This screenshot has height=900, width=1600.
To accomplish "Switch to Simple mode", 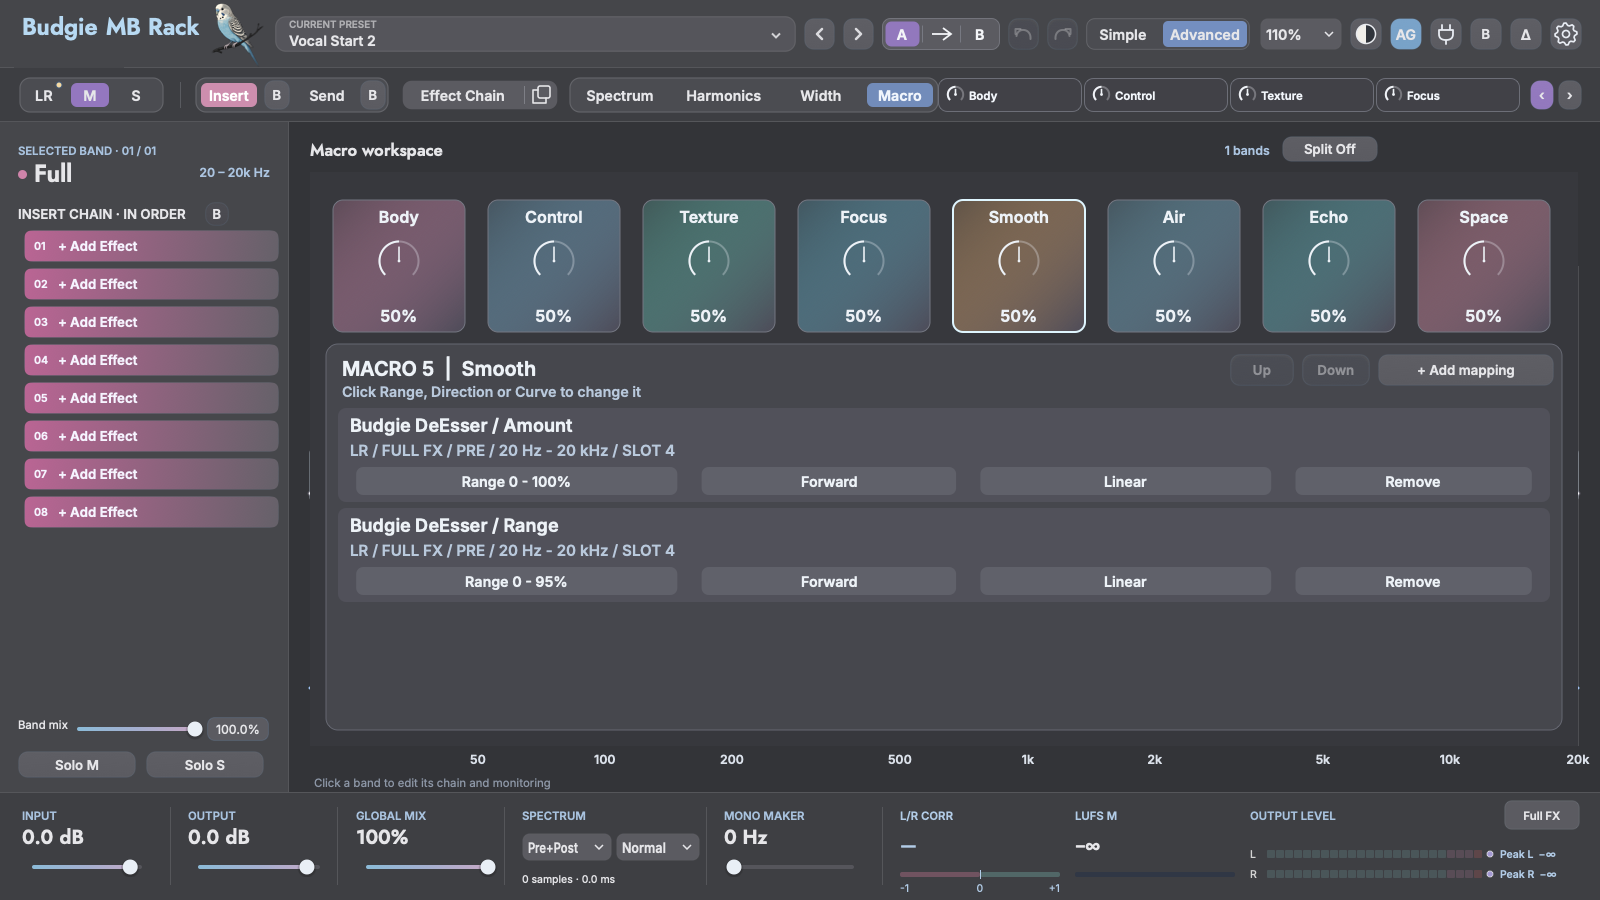I will coord(1122,34).
